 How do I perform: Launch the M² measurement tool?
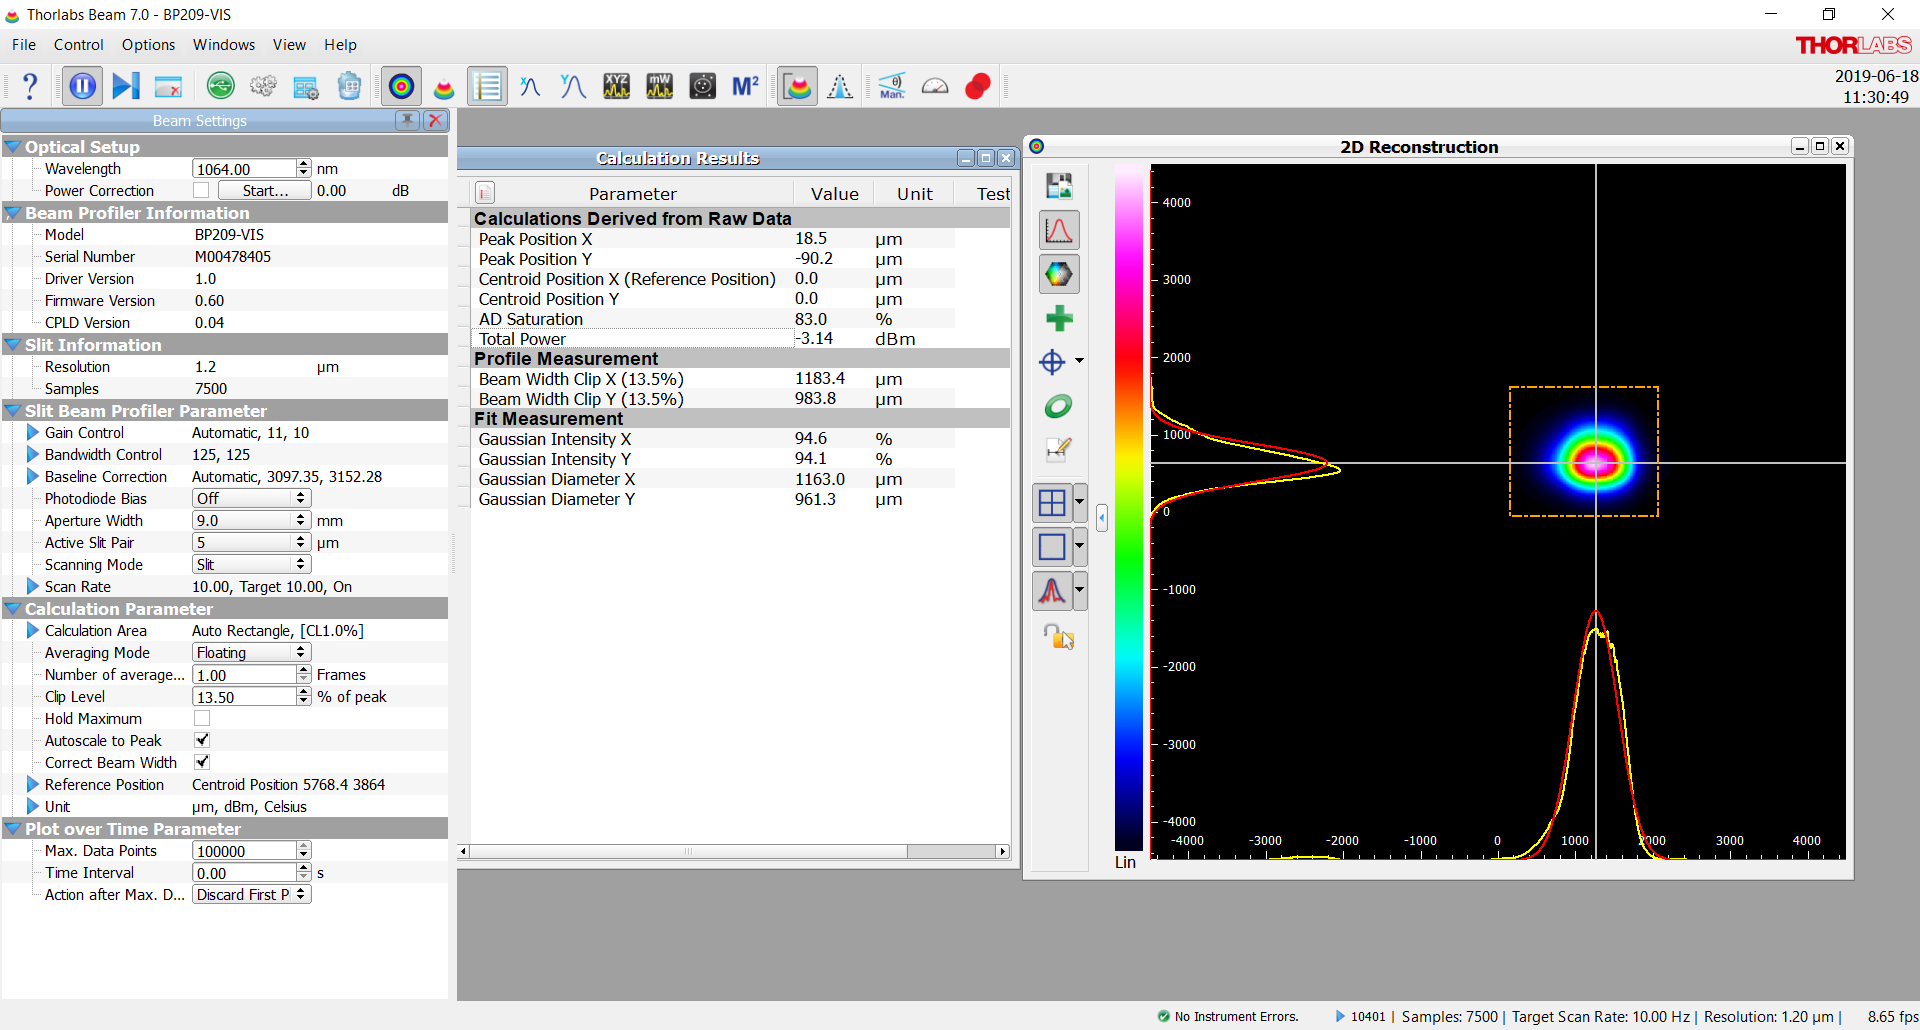coord(746,87)
